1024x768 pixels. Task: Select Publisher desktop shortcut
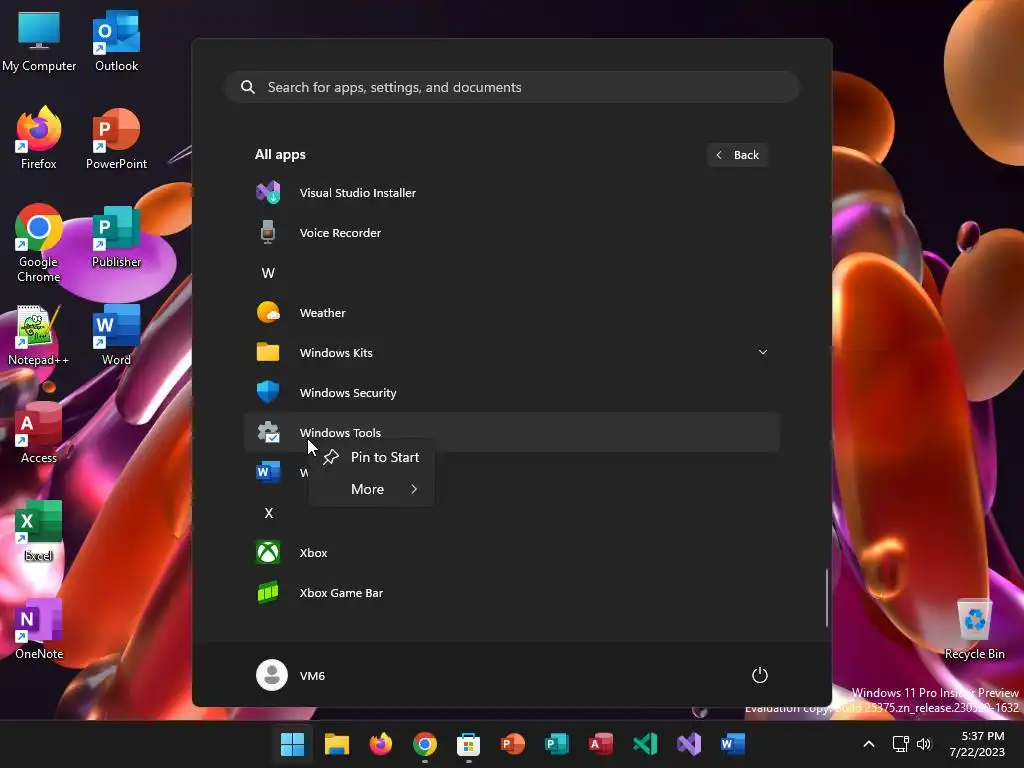click(x=116, y=236)
